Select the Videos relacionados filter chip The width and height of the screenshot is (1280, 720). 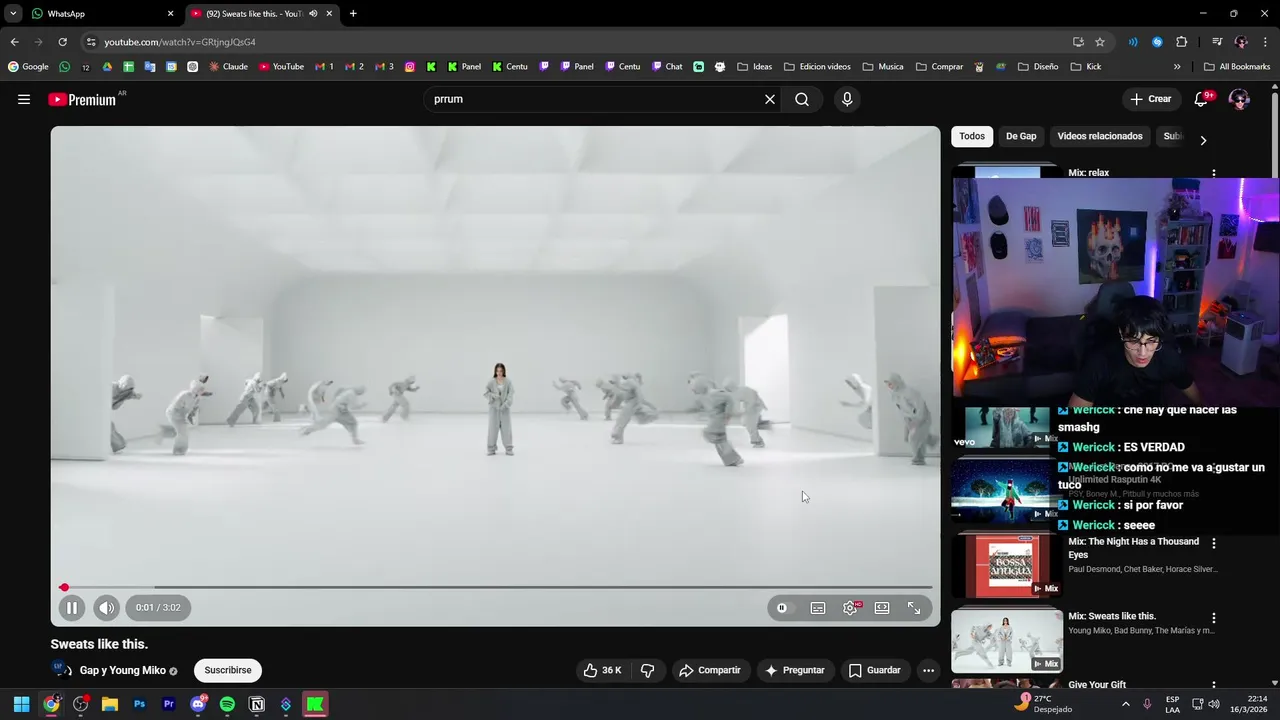point(1100,136)
